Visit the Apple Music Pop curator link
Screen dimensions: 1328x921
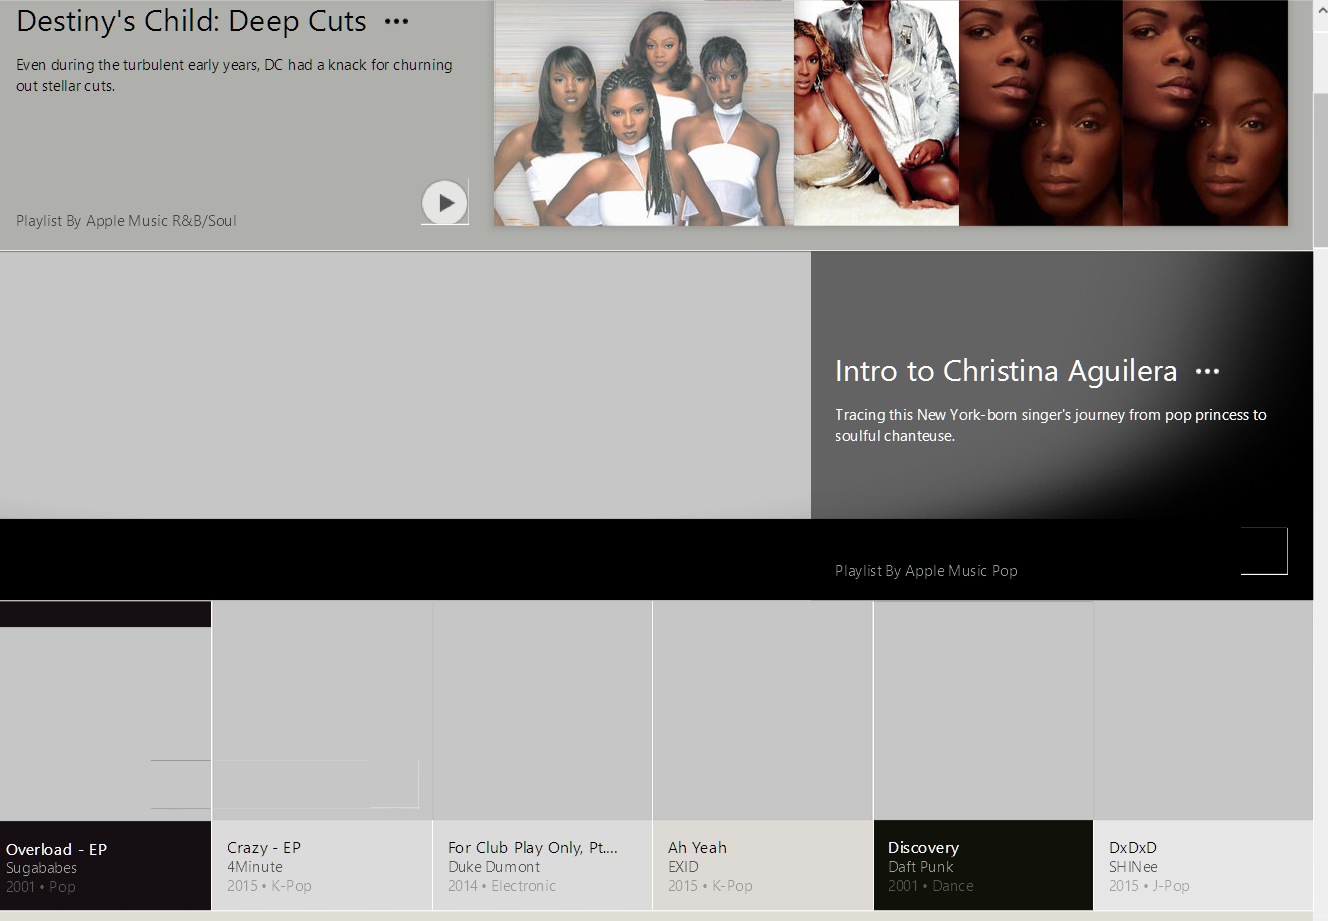tap(961, 571)
